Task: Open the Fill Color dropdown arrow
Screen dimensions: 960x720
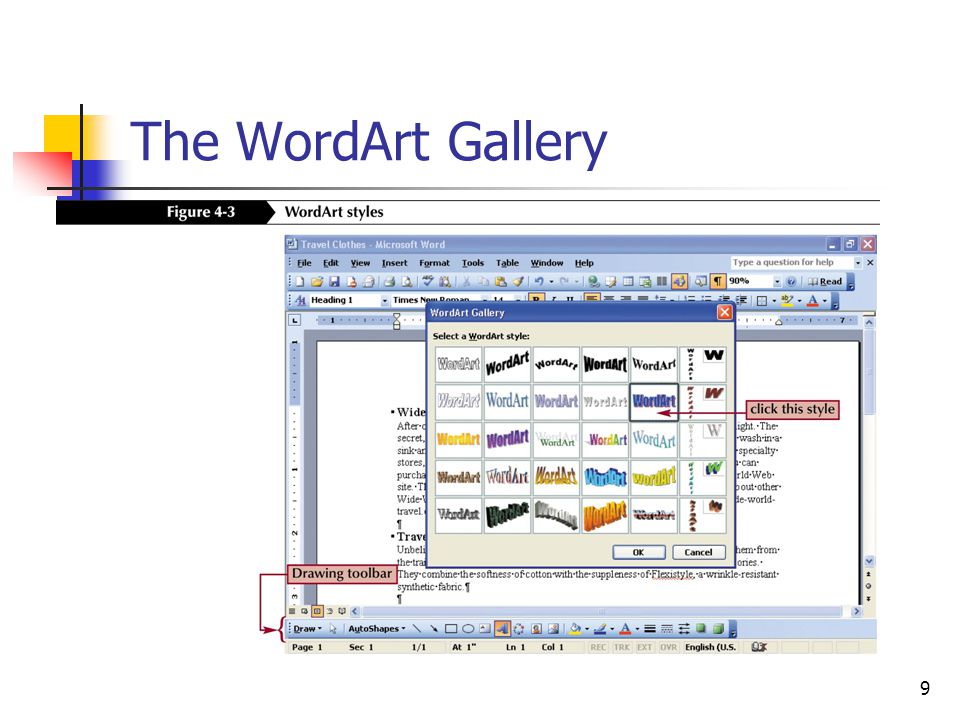Action: (587, 629)
